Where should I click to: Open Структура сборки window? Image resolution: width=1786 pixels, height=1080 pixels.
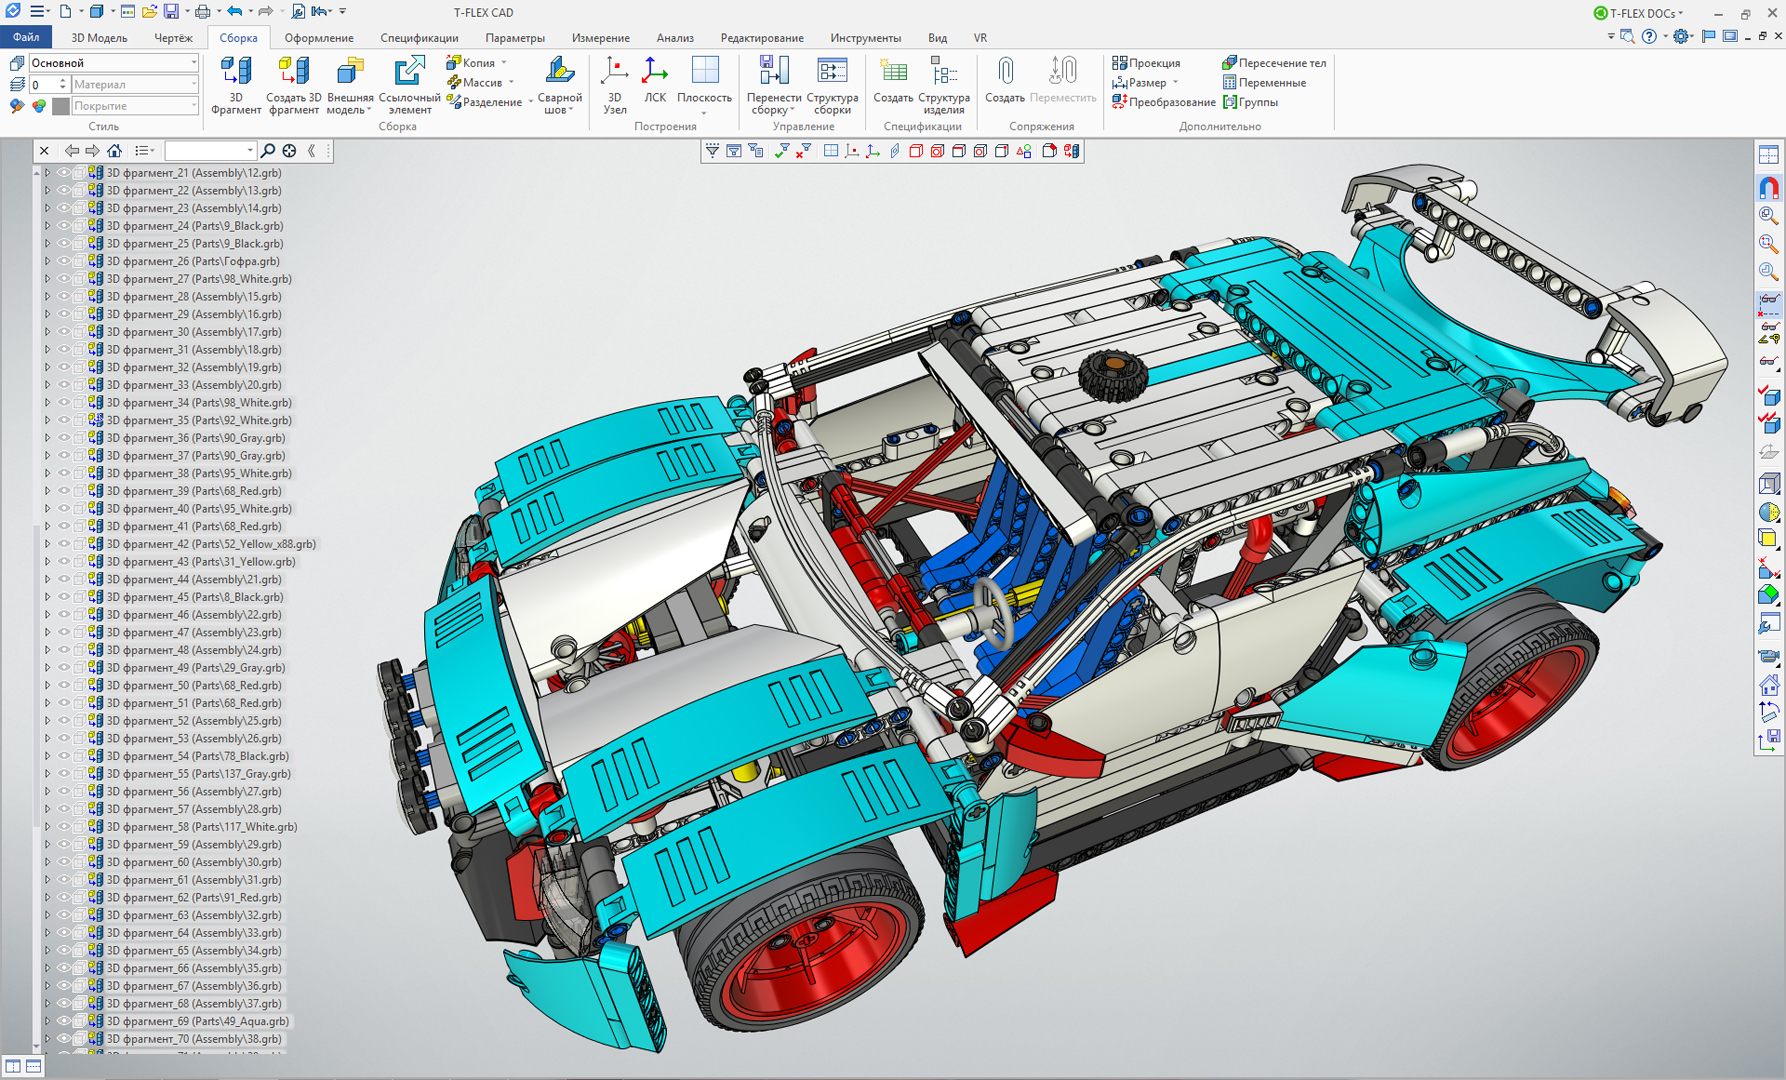tap(832, 85)
